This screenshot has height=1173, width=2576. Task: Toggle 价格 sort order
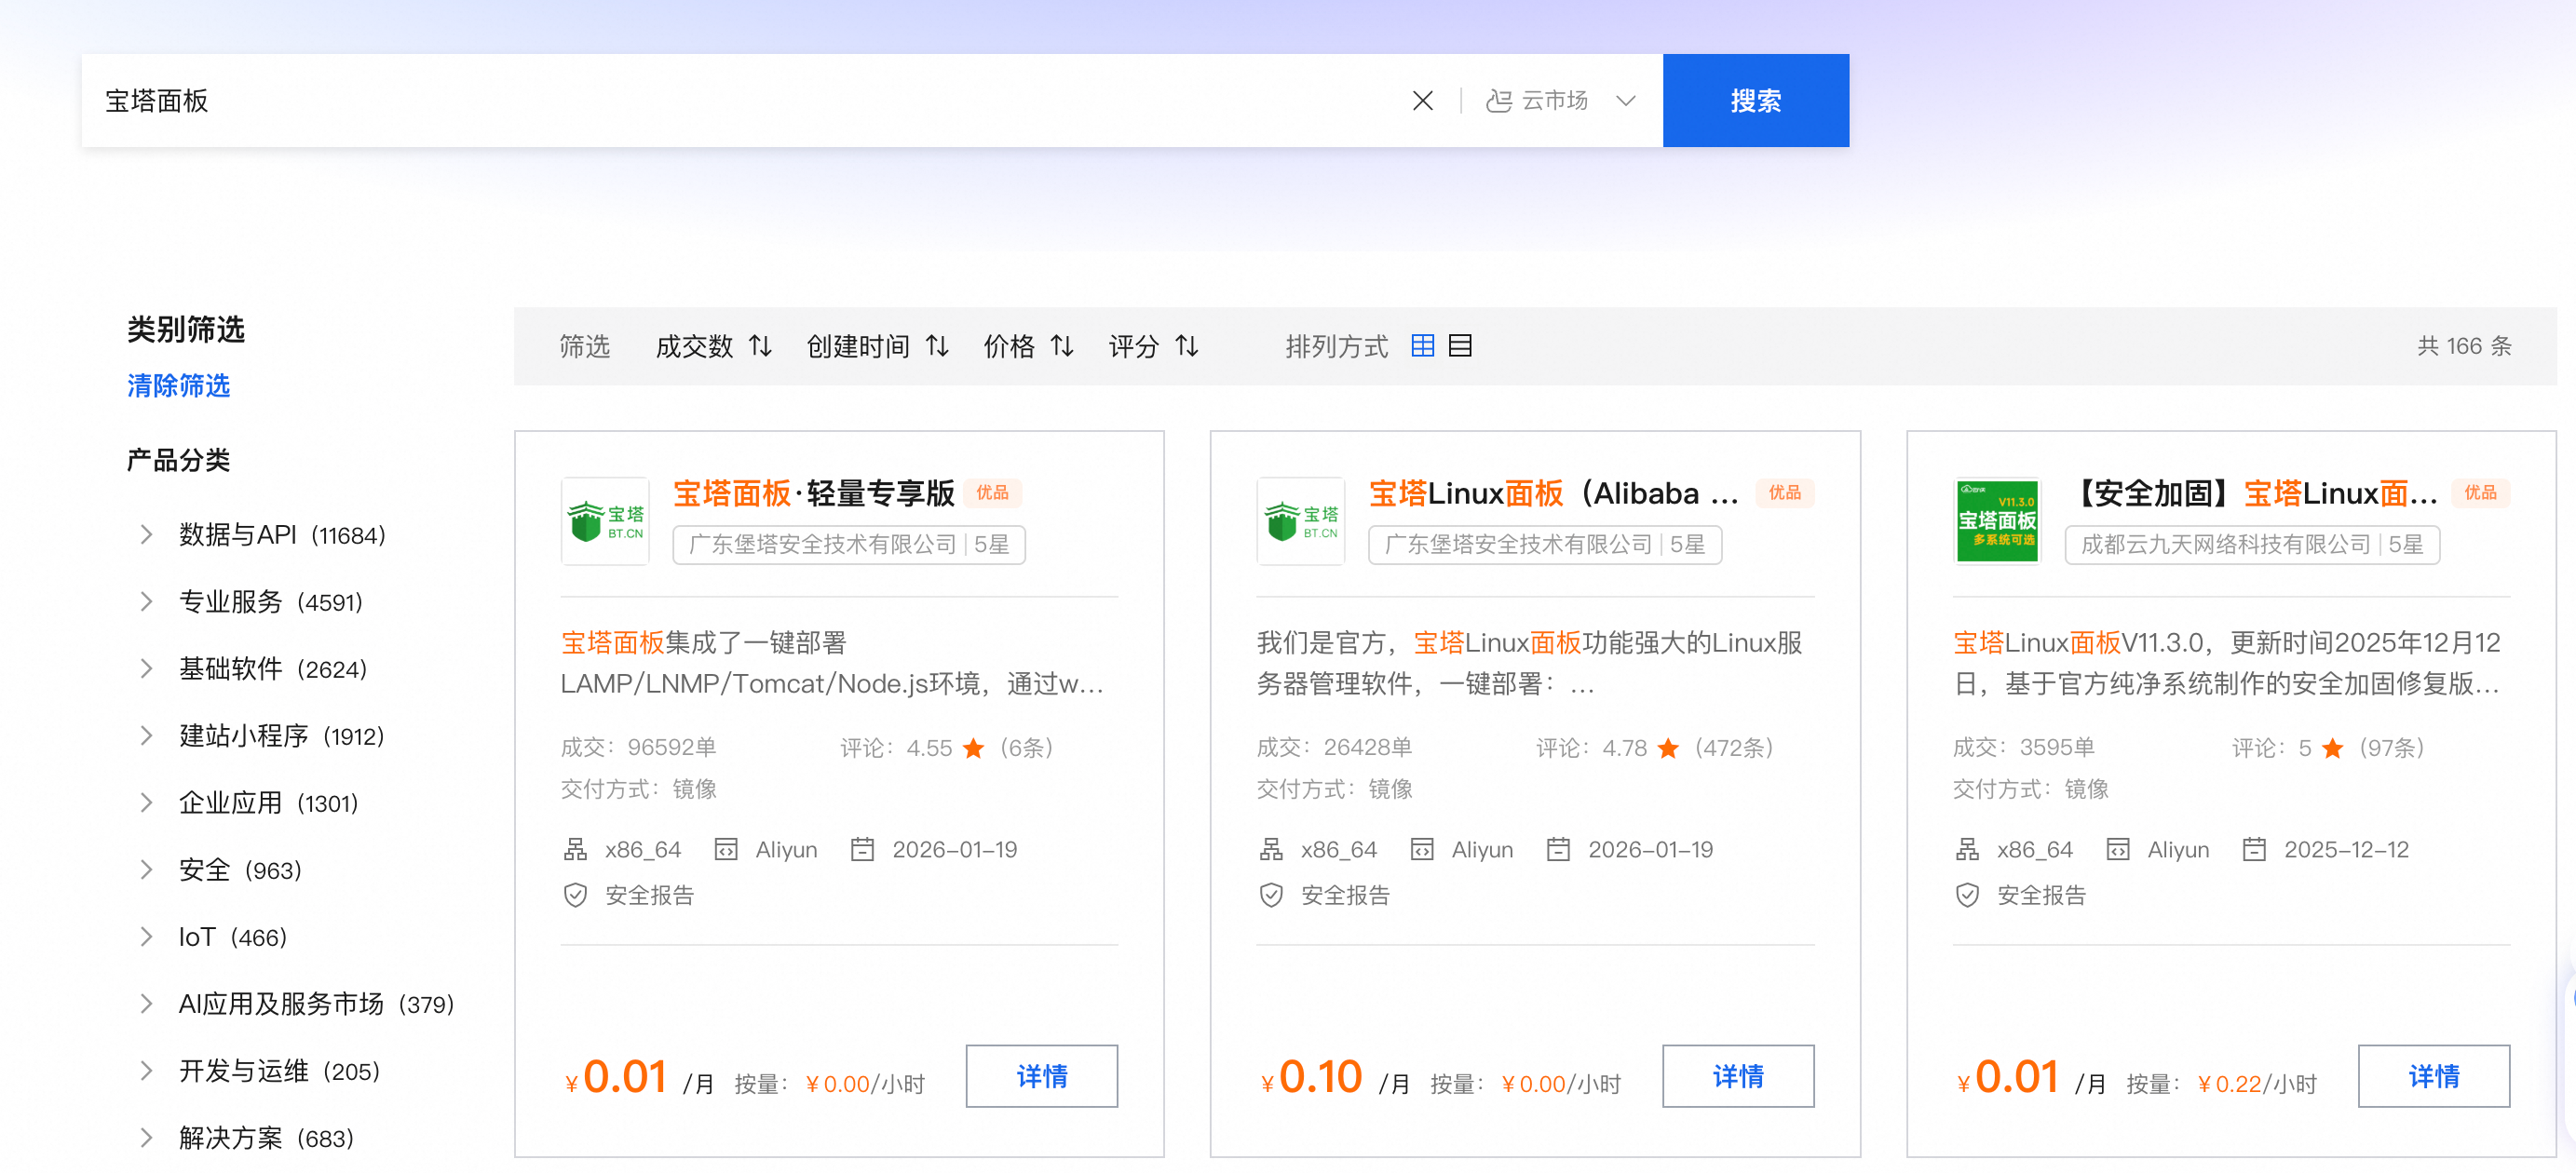pyautogui.click(x=1062, y=346)
